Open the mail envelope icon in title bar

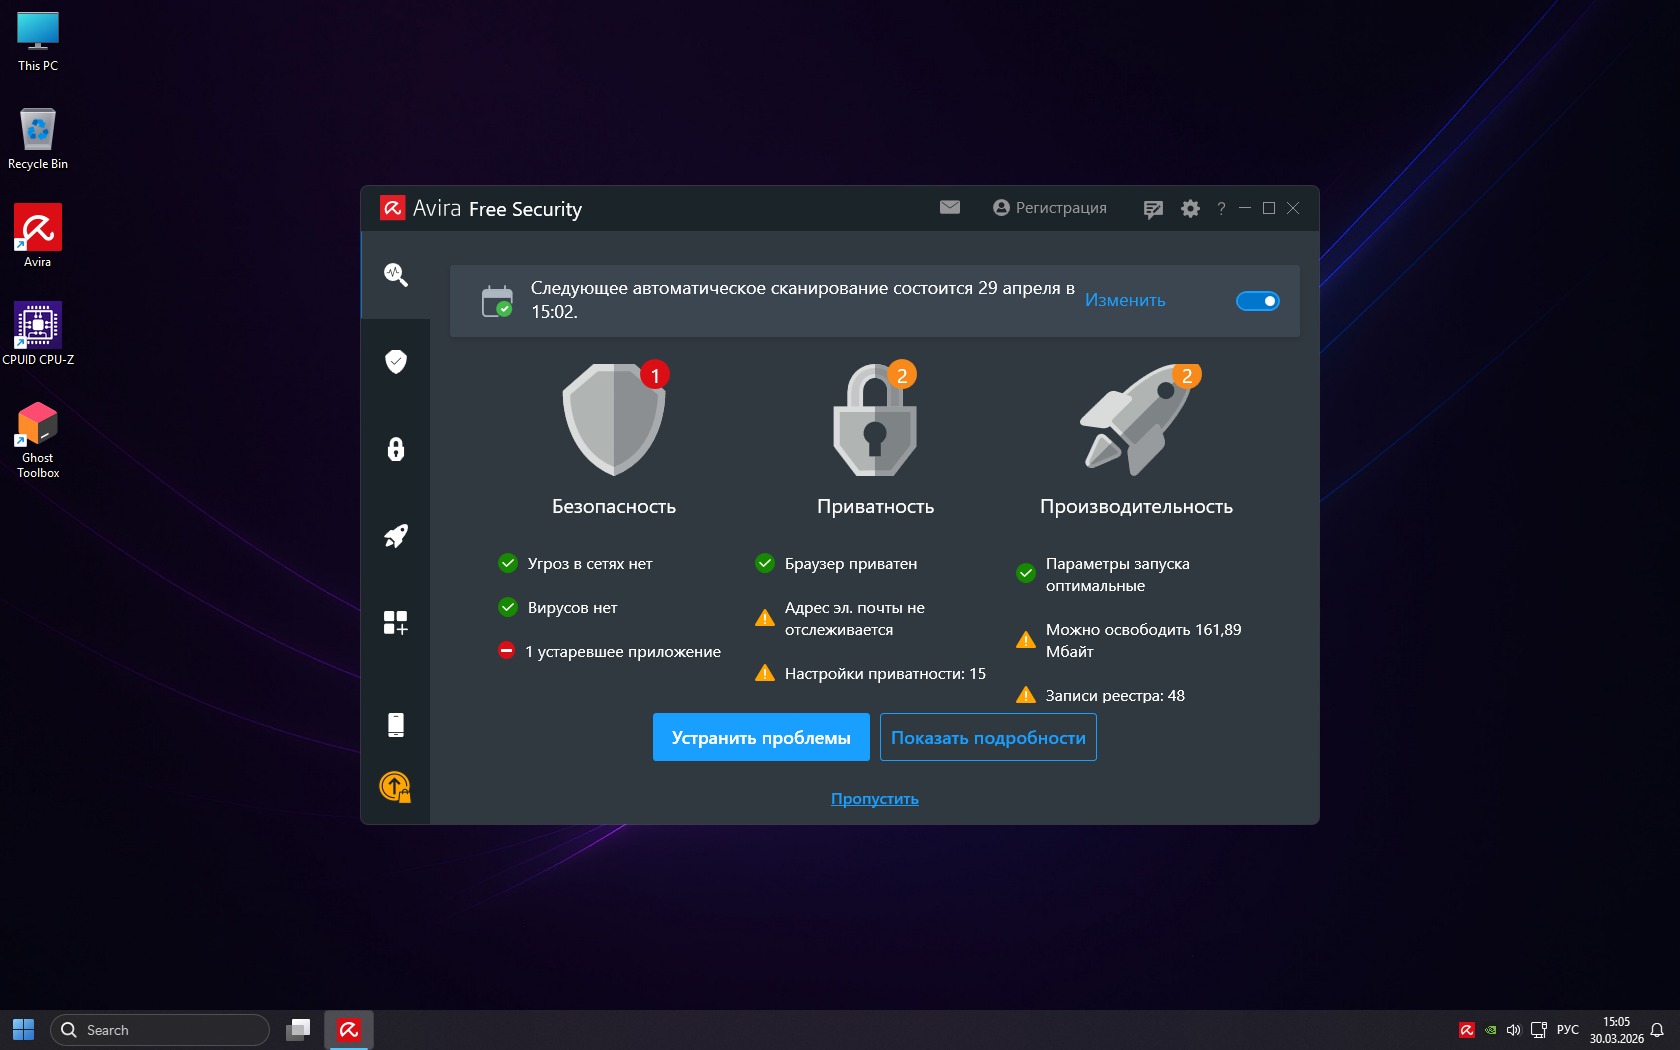tap(950, 207)
